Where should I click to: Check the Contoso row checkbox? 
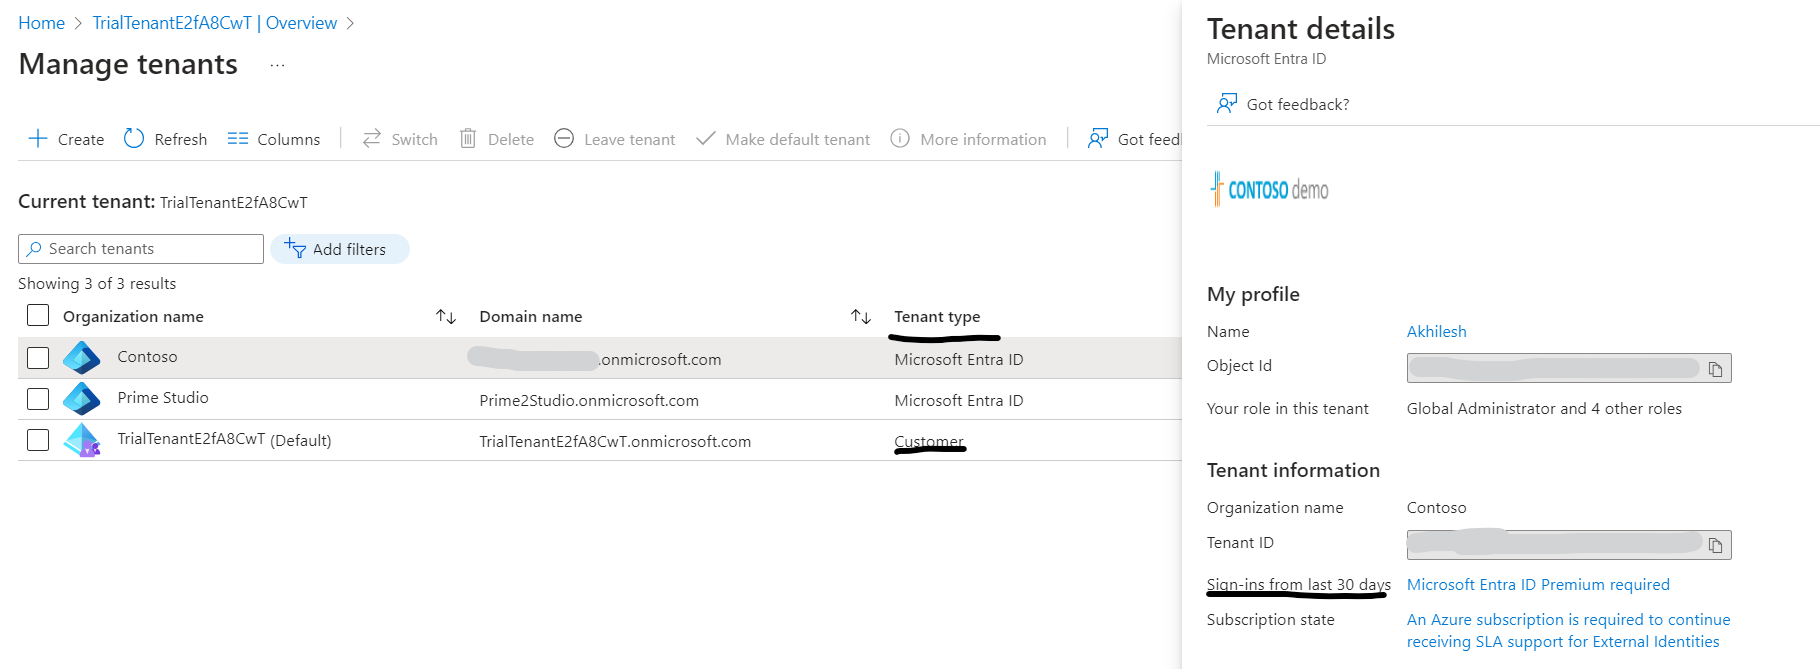point(38,357)
